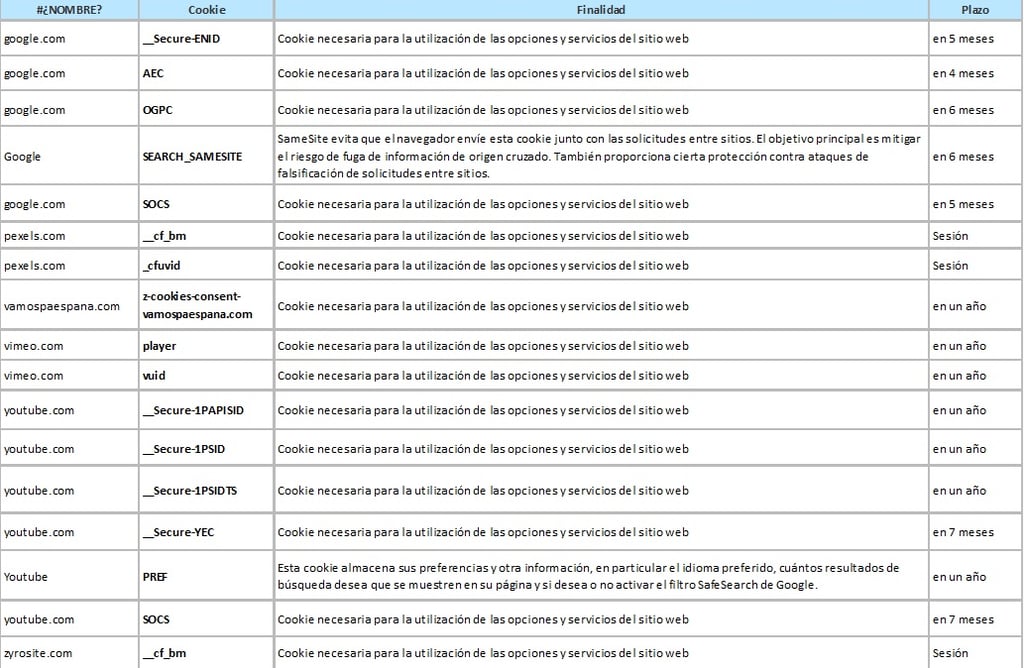The width and height of the screenshot is (1024, 668).
Task: Click google.com domain in the AEC row
Action: tap(35, 73)
